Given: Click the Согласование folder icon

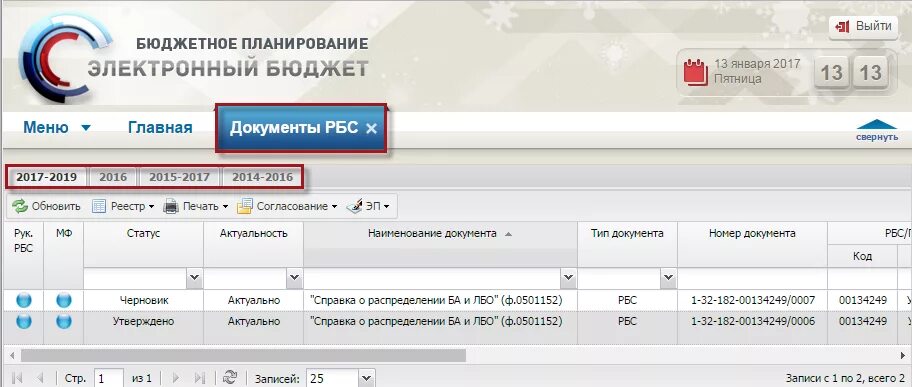Looking at the screenshot, I should tap(244, 206).
